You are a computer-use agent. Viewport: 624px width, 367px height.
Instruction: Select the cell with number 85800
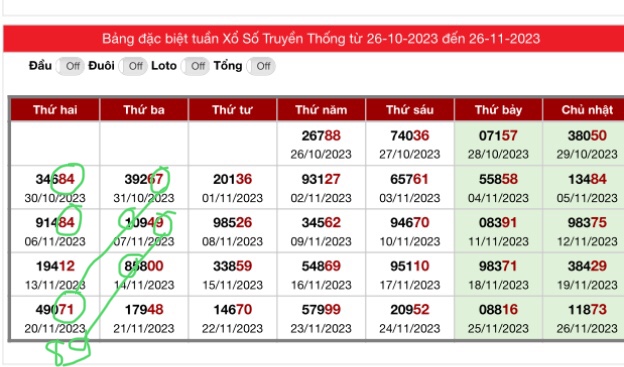coord(144,275)
